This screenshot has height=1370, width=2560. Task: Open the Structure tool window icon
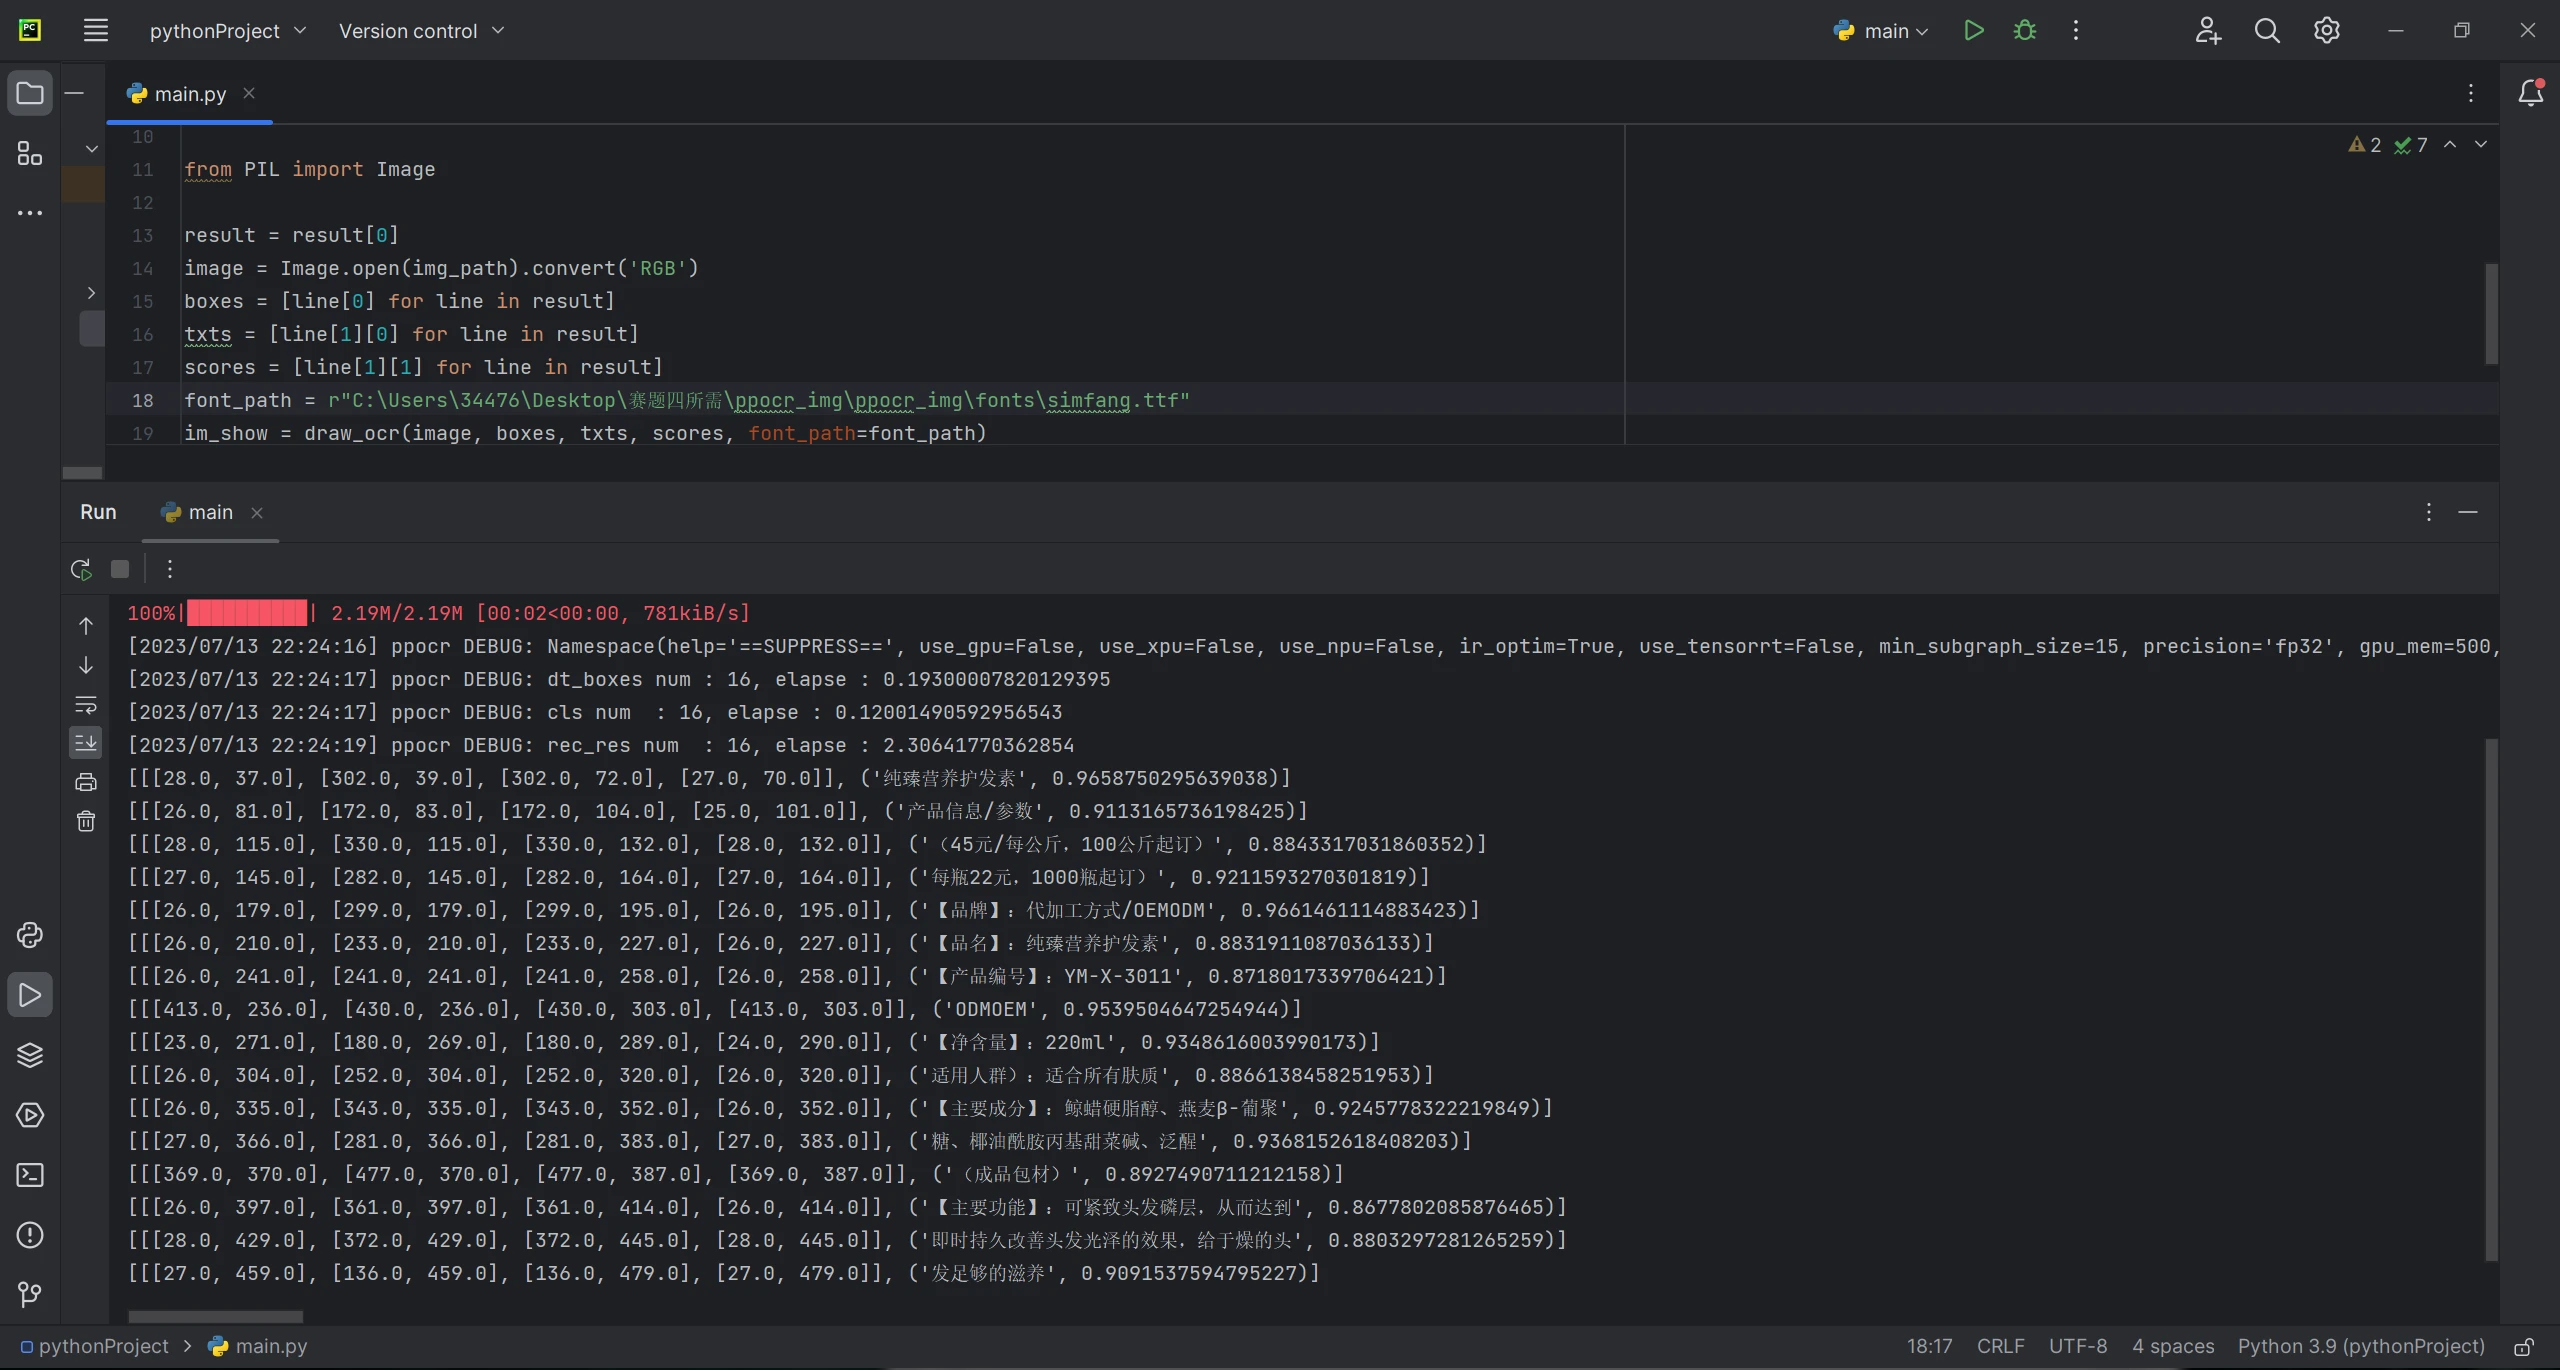point(30,153)
